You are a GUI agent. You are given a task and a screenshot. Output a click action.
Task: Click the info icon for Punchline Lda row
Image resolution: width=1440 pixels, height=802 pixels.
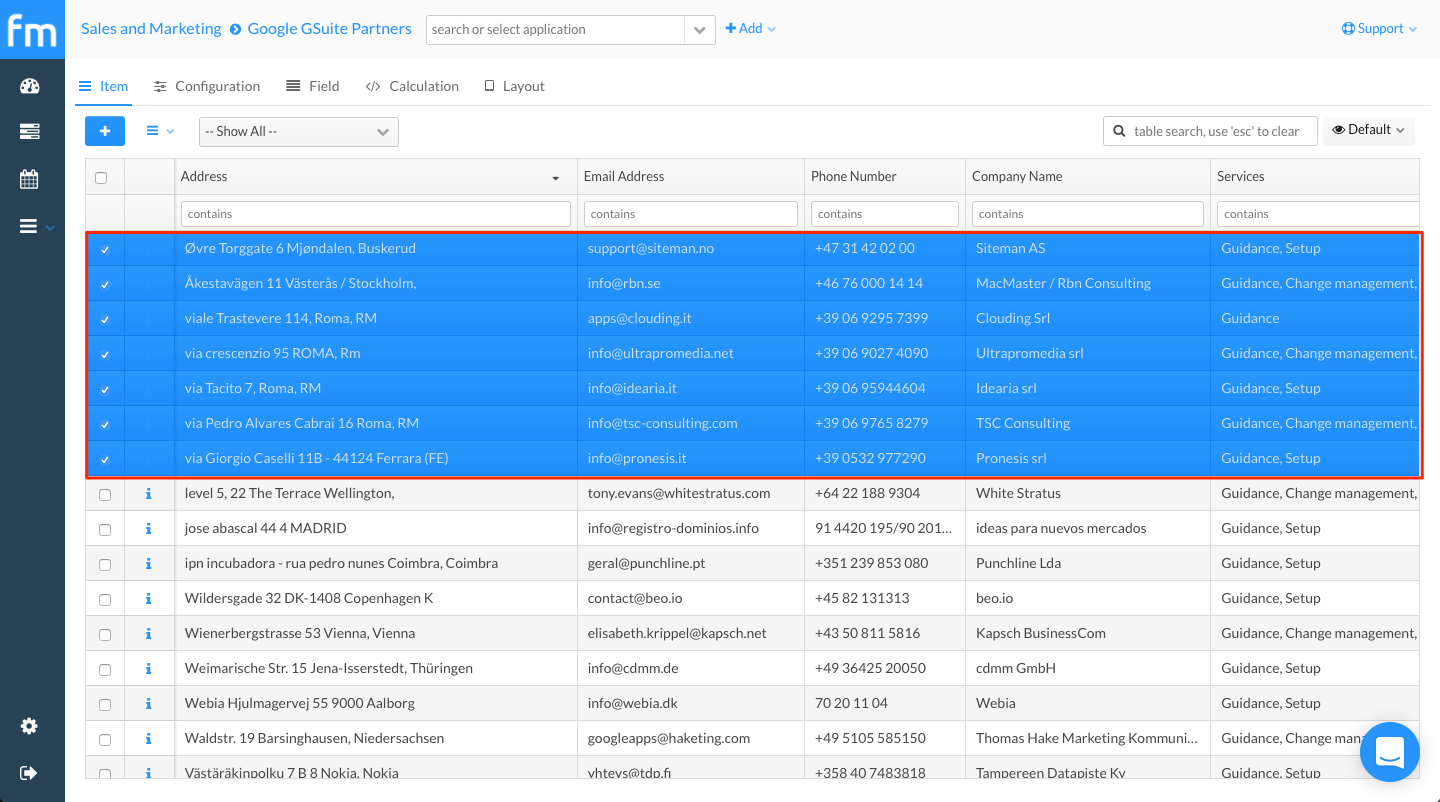[x=149, y=563]
